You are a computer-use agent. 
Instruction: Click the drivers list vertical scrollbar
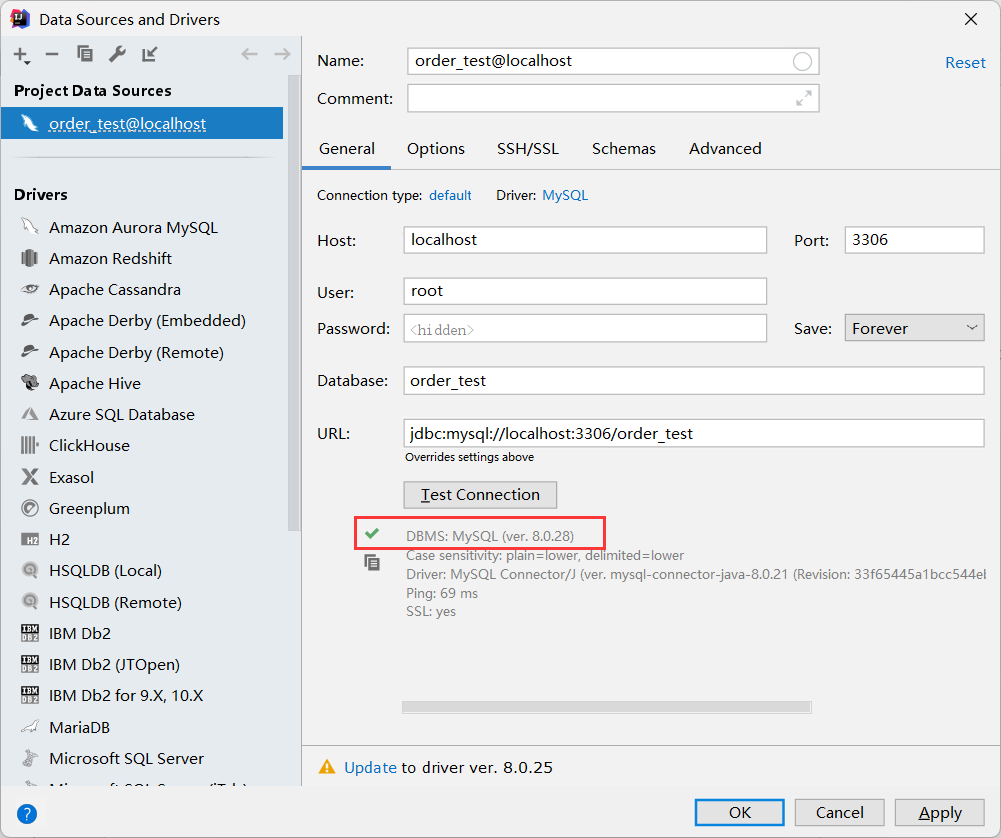pos(294,303)
